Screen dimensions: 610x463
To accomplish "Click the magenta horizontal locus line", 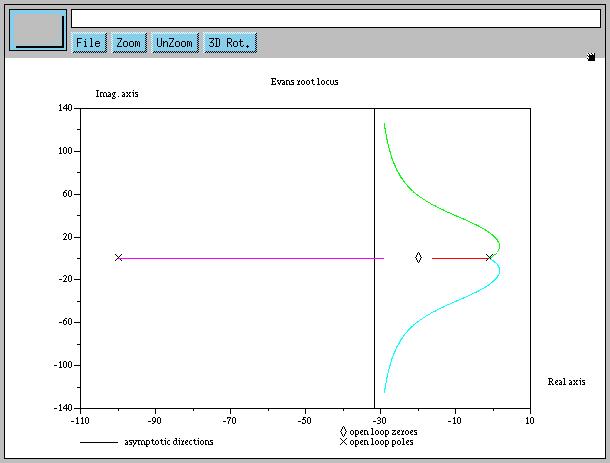I will coord(250,258).
